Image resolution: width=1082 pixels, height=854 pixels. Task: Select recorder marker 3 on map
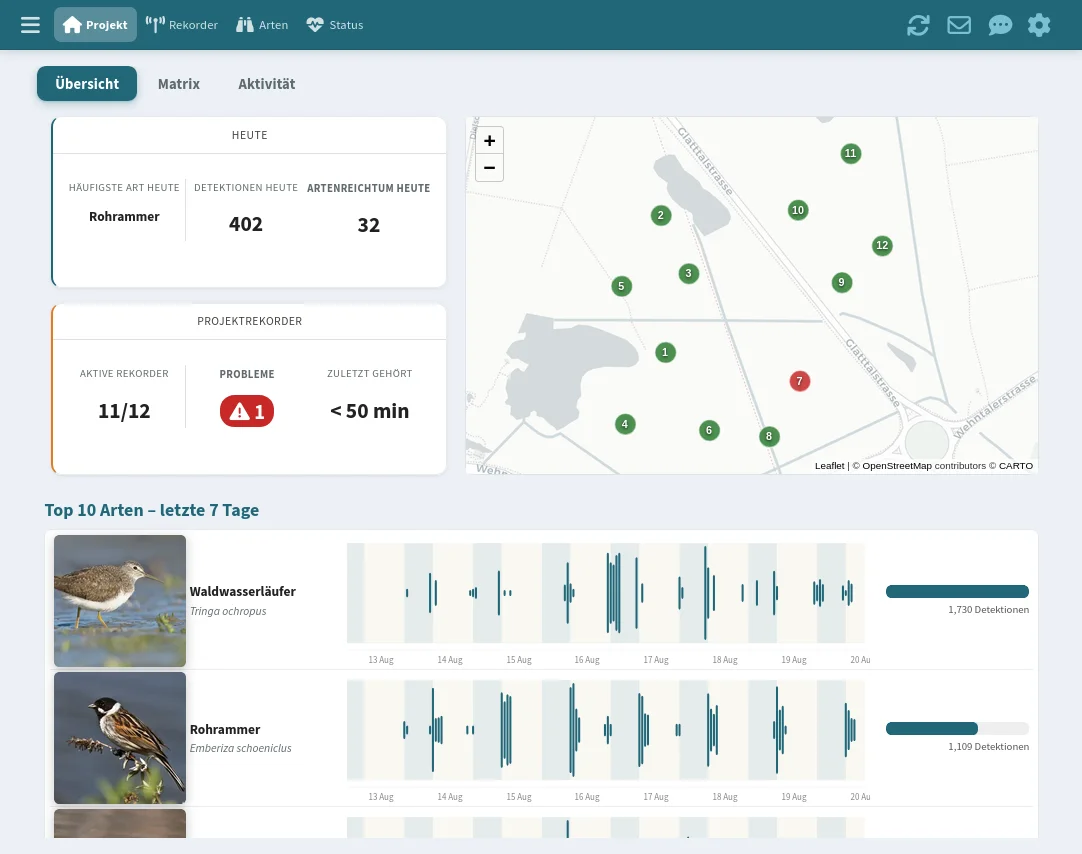(689, 273)
